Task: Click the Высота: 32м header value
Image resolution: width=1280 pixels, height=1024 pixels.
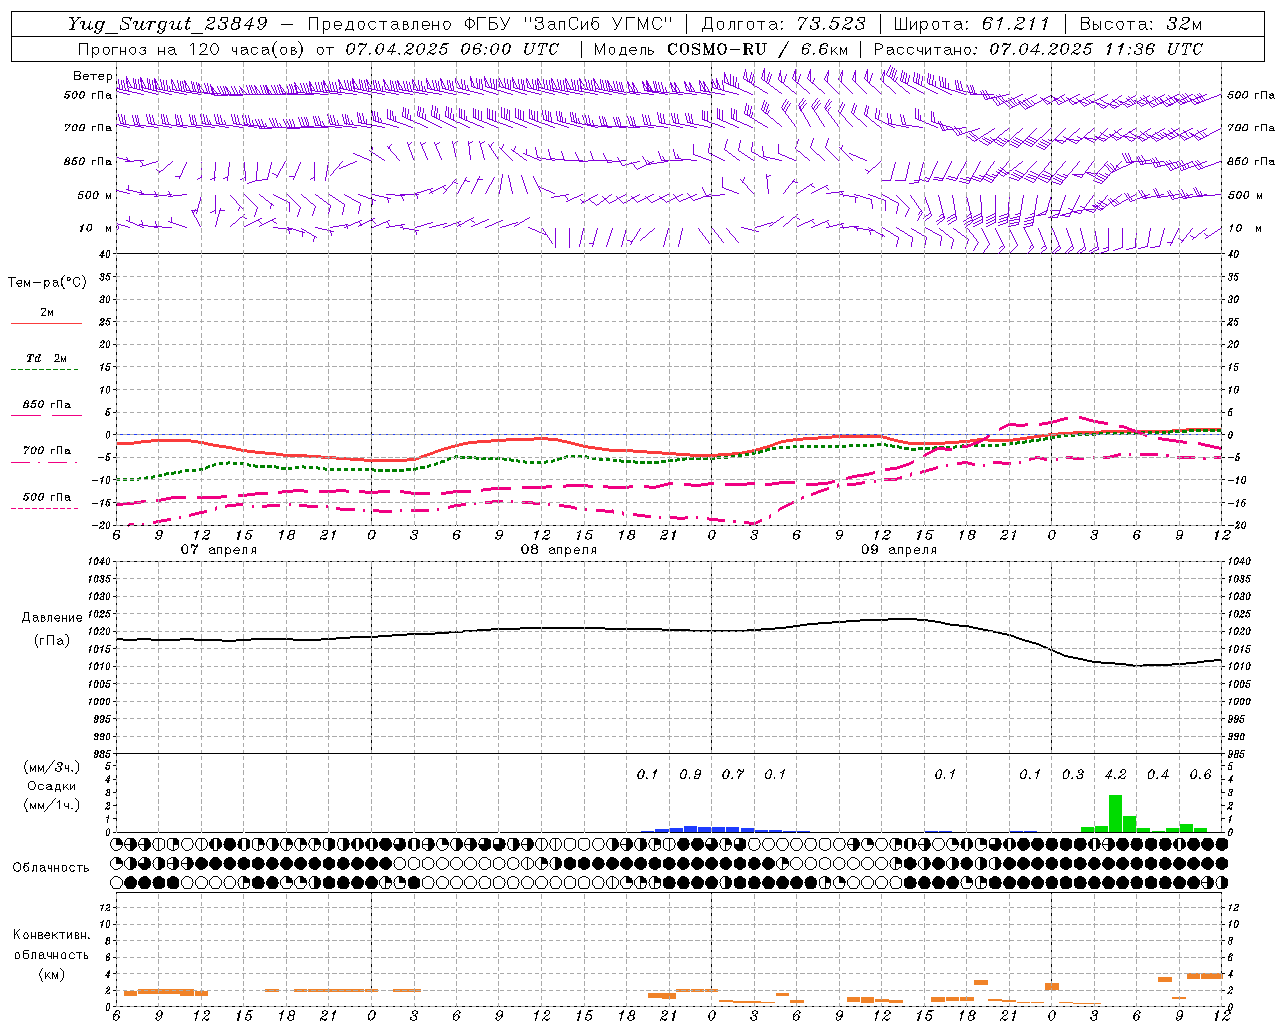Action: [1141, 24]
